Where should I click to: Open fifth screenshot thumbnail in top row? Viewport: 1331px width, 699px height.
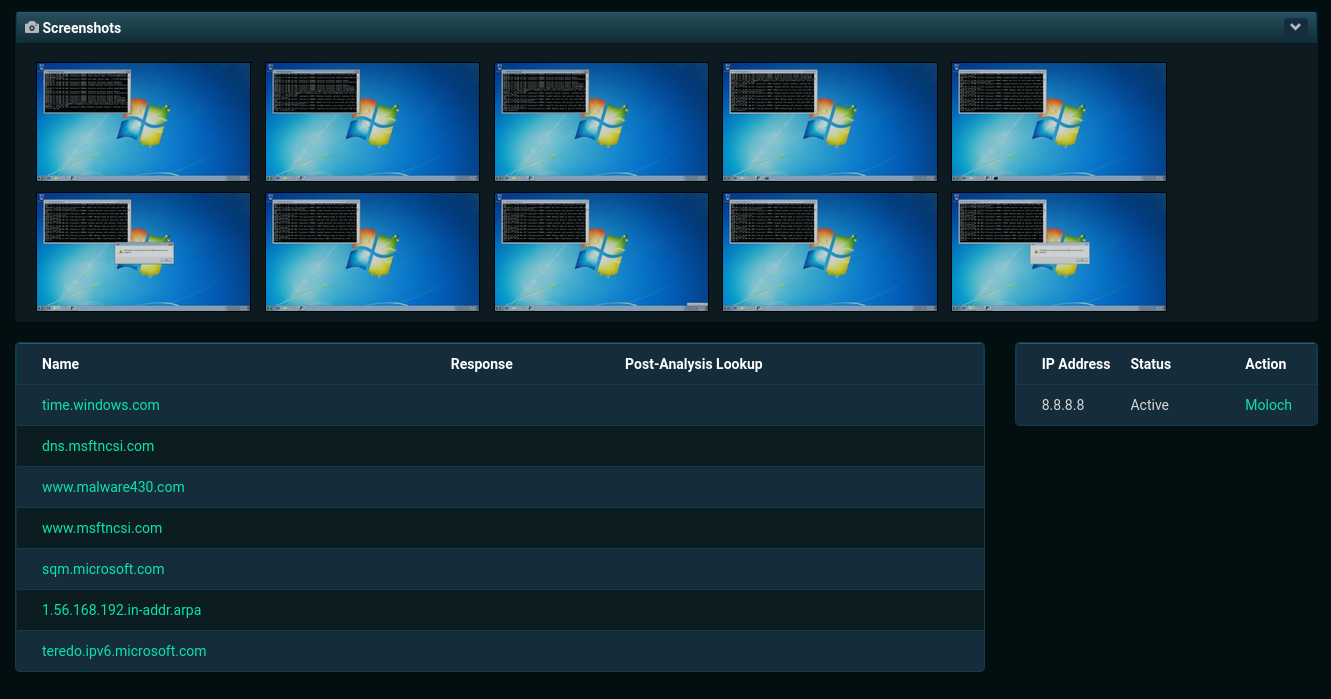pyautogui.click(x=1059, y=122)
